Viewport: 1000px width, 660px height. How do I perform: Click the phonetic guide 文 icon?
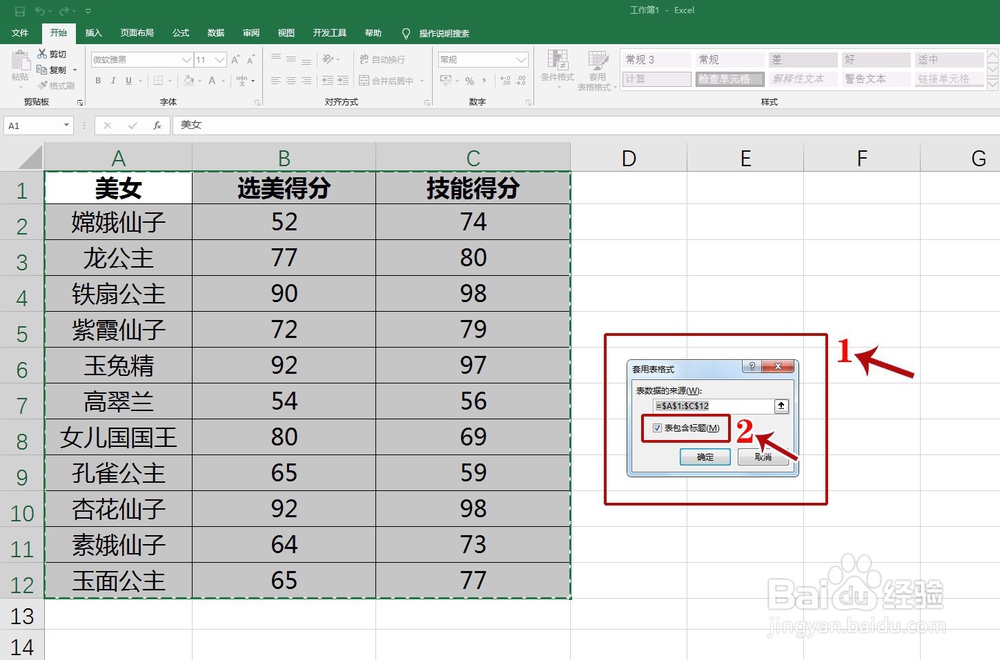click(242, 81)
